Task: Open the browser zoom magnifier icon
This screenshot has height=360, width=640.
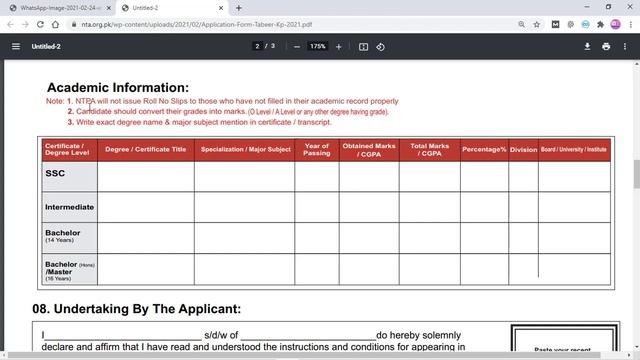Action: (x=521, y=24)
